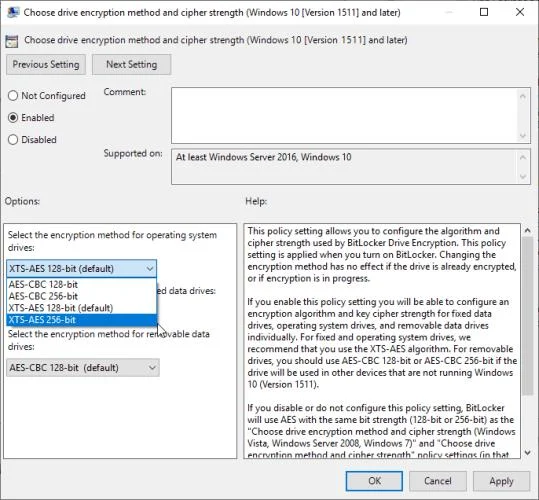Open the removable data drives encryption dropdown
Screen dimensions: 539x500
pyautogui.click(x=83, y=368)
